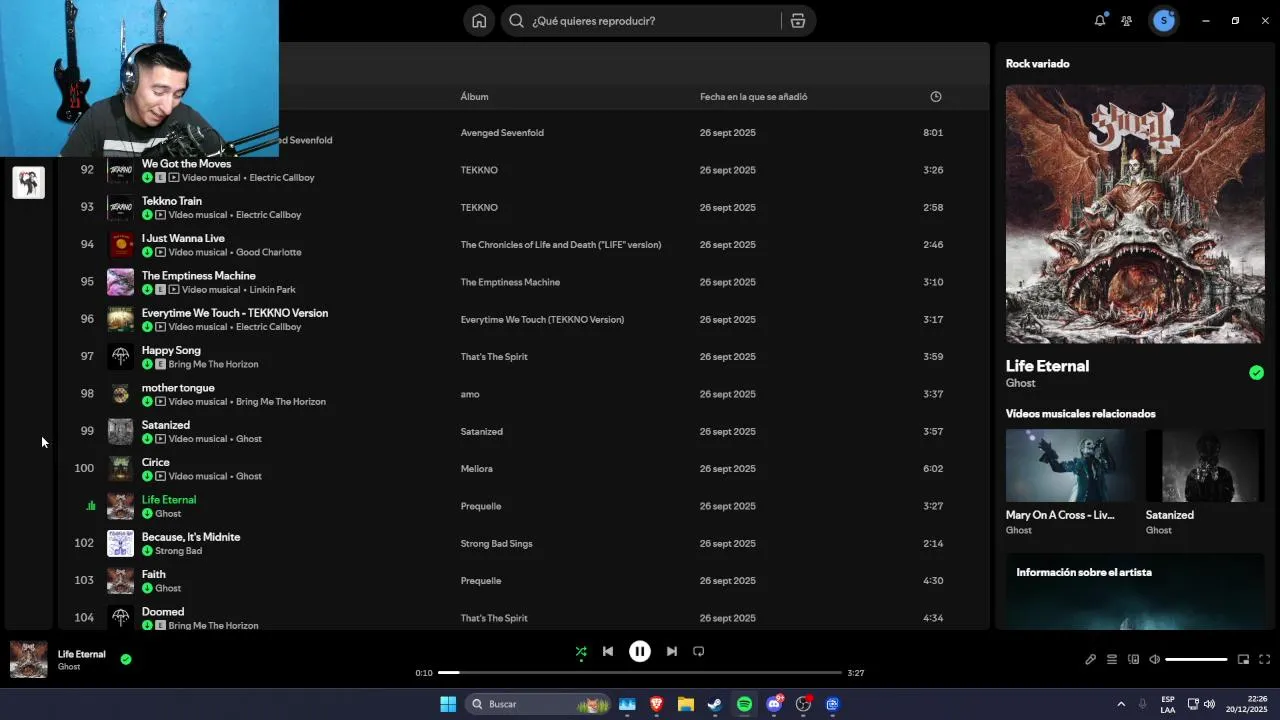Open Meliora album link

point(476,469)
